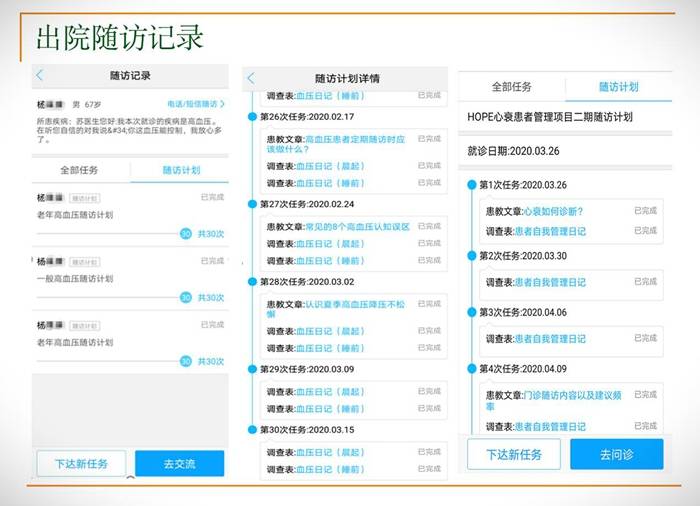Open article 常见的8个高血压认知误区
Viewport: 700px width, 506px height.
[357, 227]
